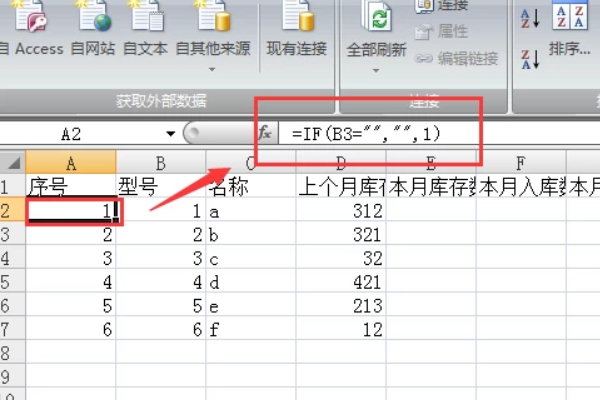Click the Name Box showing A2

pyautogui.click(x=82, y=134)
